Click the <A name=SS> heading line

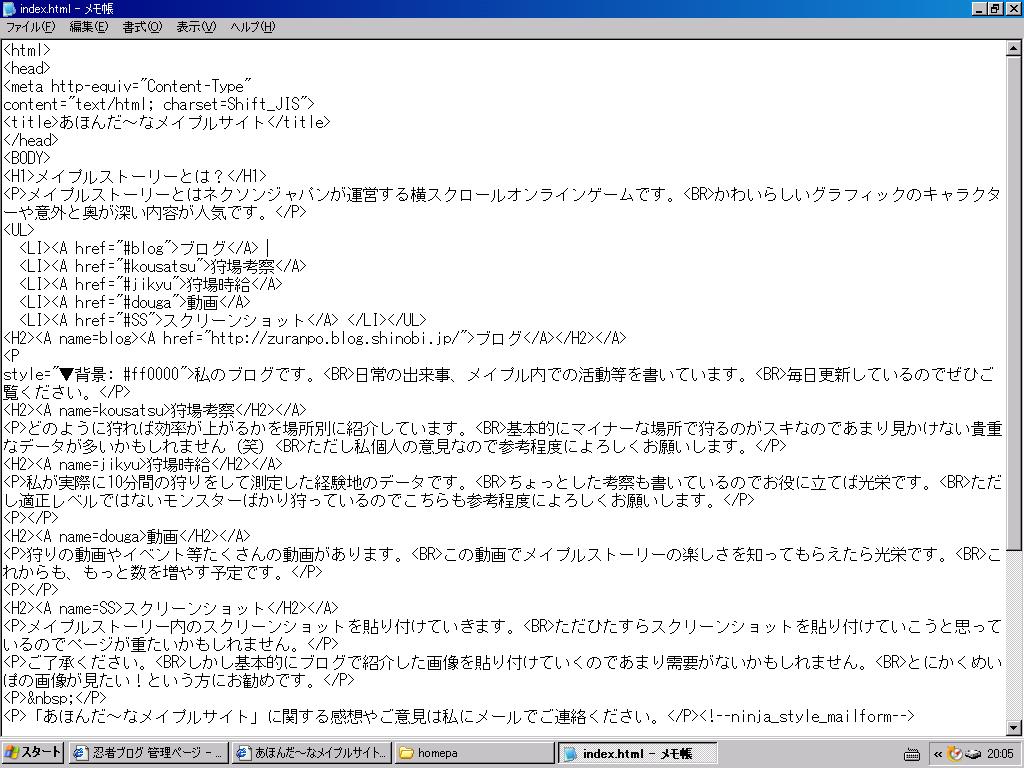pyautogui.click(x=171, y=608)
